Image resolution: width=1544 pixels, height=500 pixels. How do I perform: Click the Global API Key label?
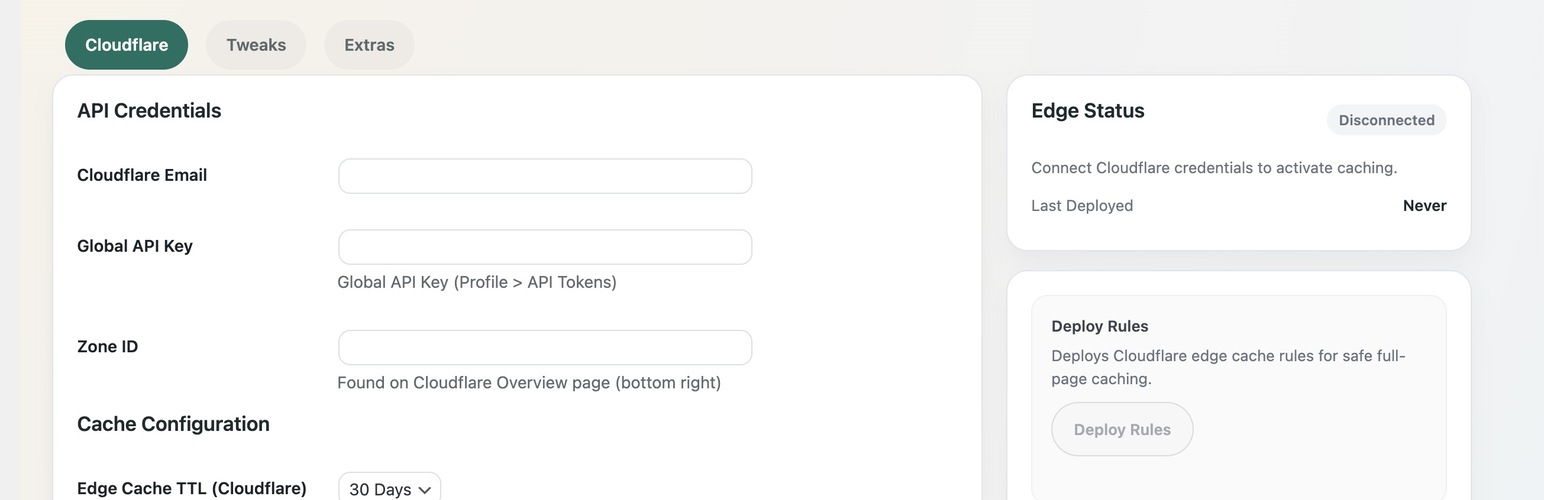point(135,246)
